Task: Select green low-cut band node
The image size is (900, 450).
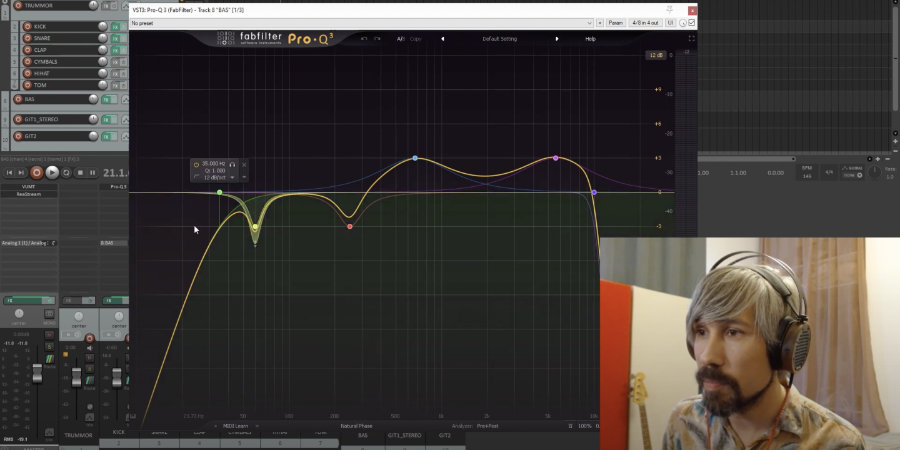Action: (x=219, y=192)
